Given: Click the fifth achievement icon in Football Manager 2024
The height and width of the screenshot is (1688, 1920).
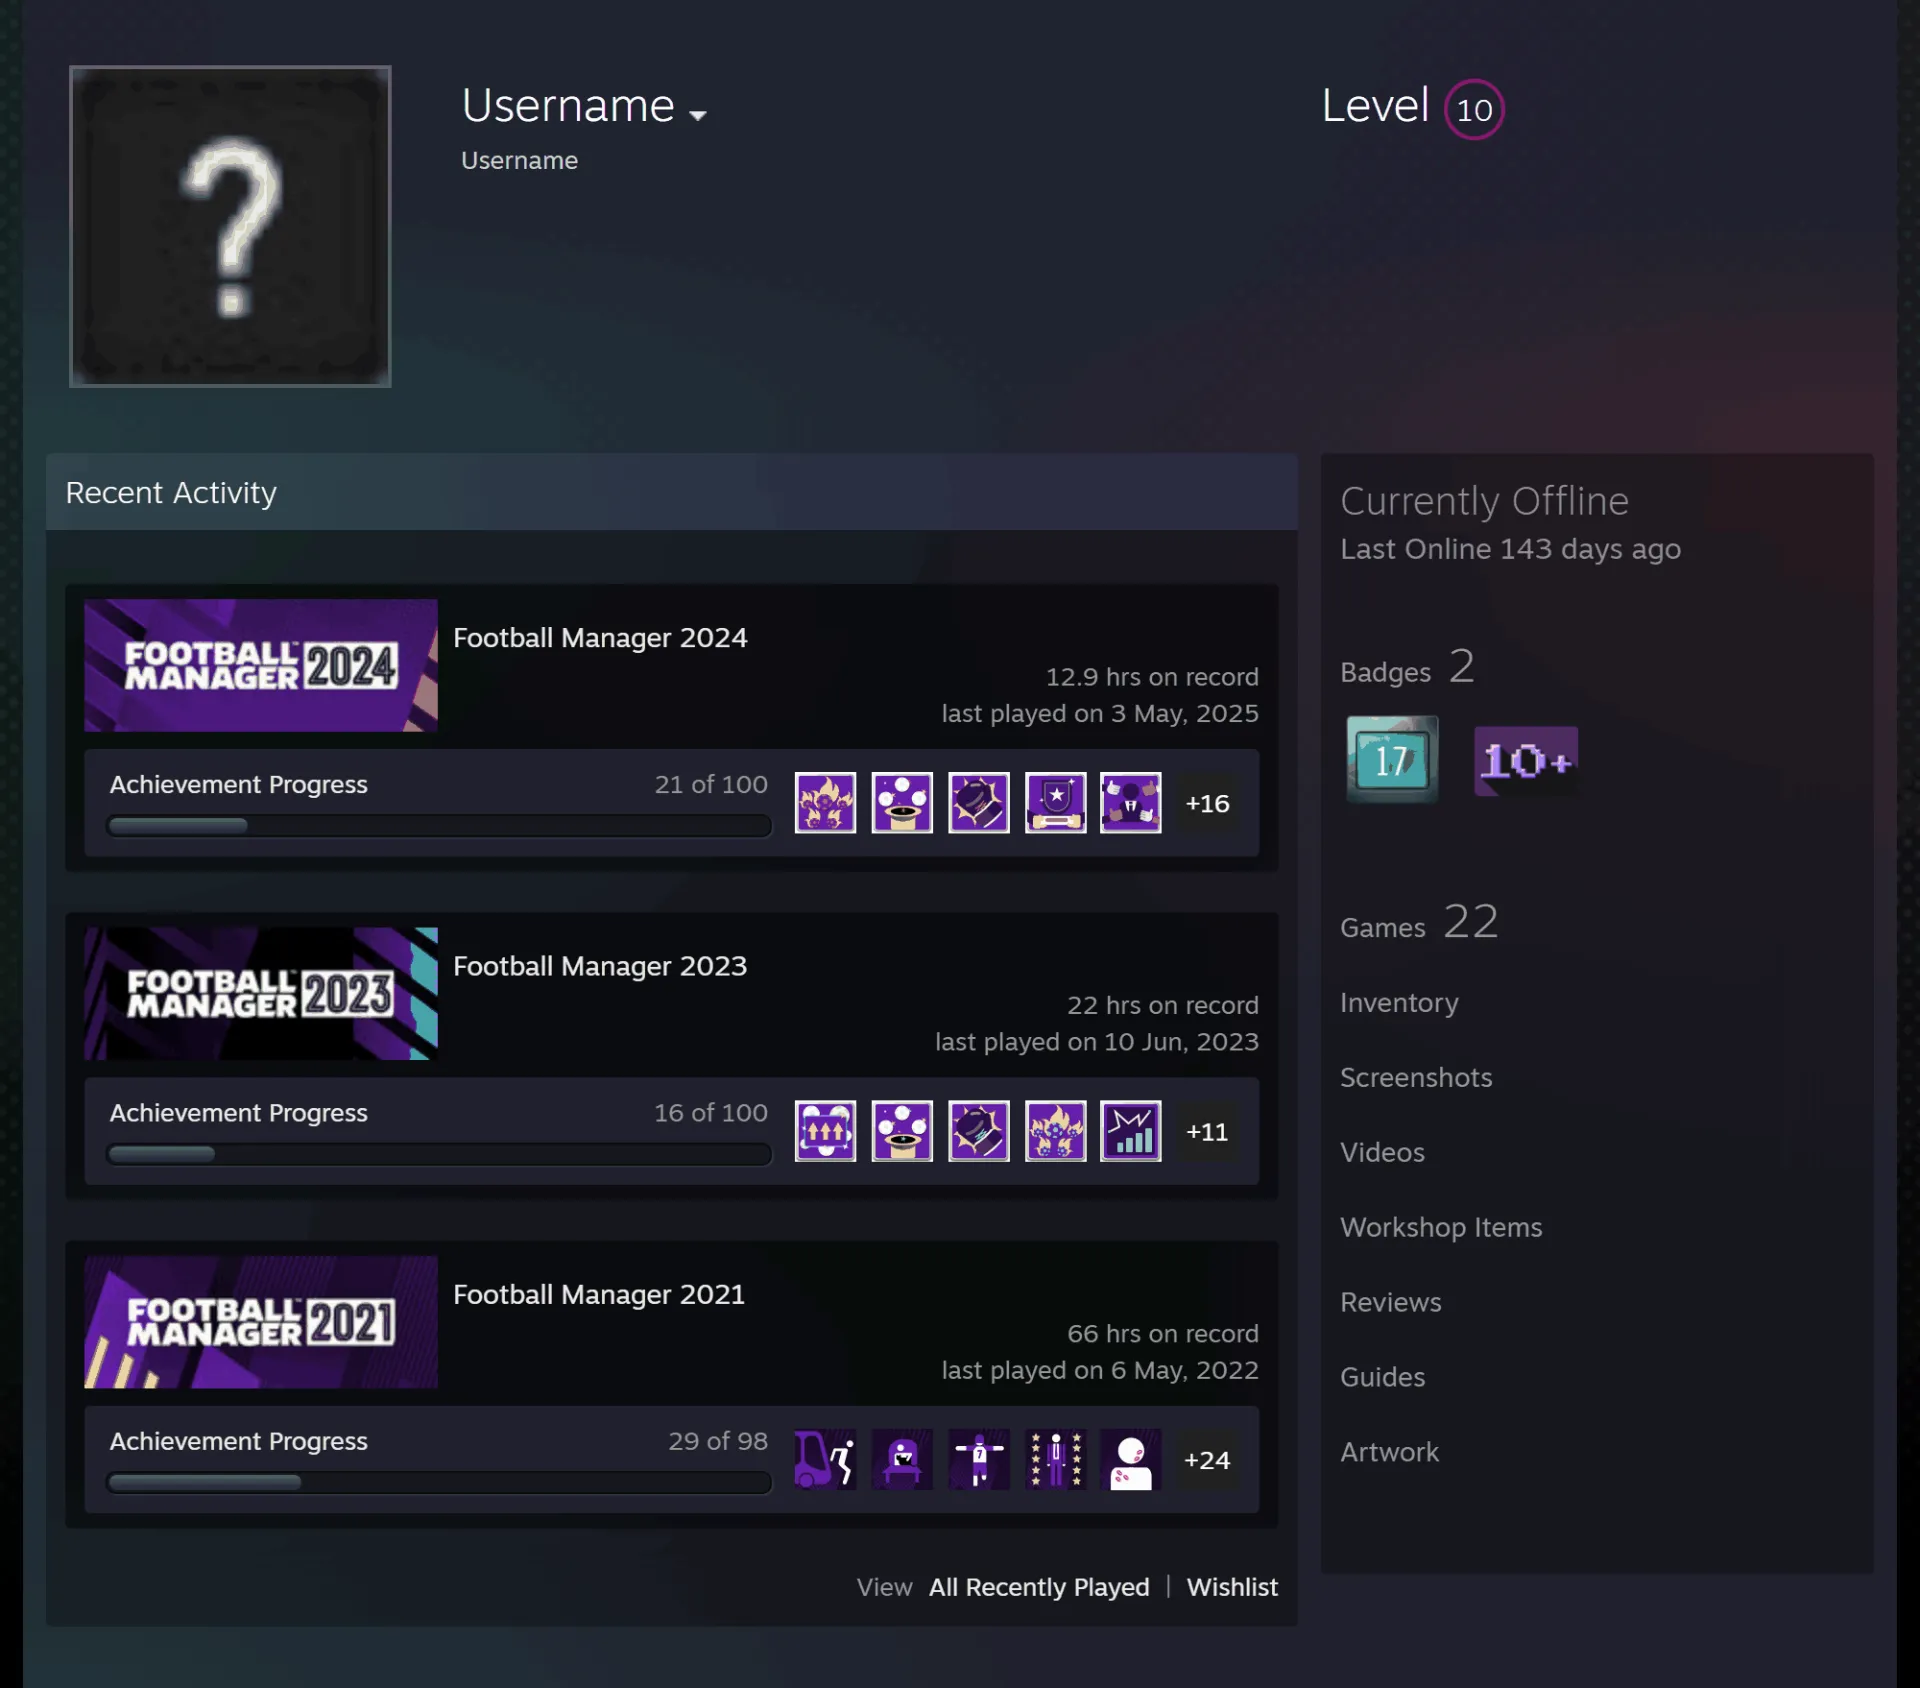Looking at the screenshot, I should 1131,803.
